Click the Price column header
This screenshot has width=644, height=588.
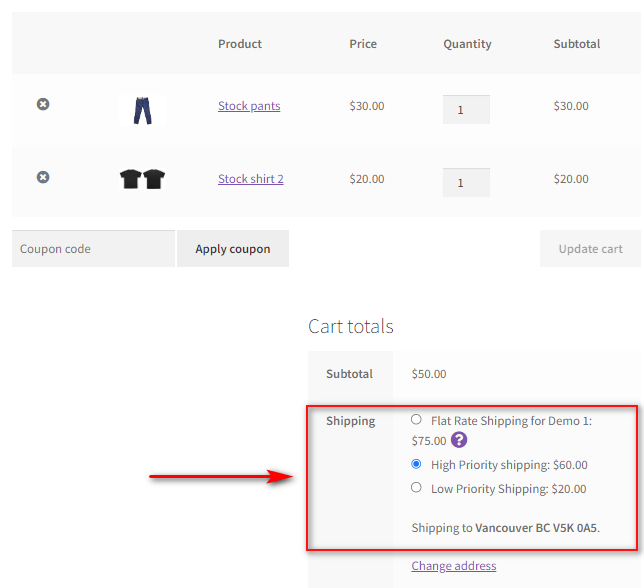click(x=363, y=44)
